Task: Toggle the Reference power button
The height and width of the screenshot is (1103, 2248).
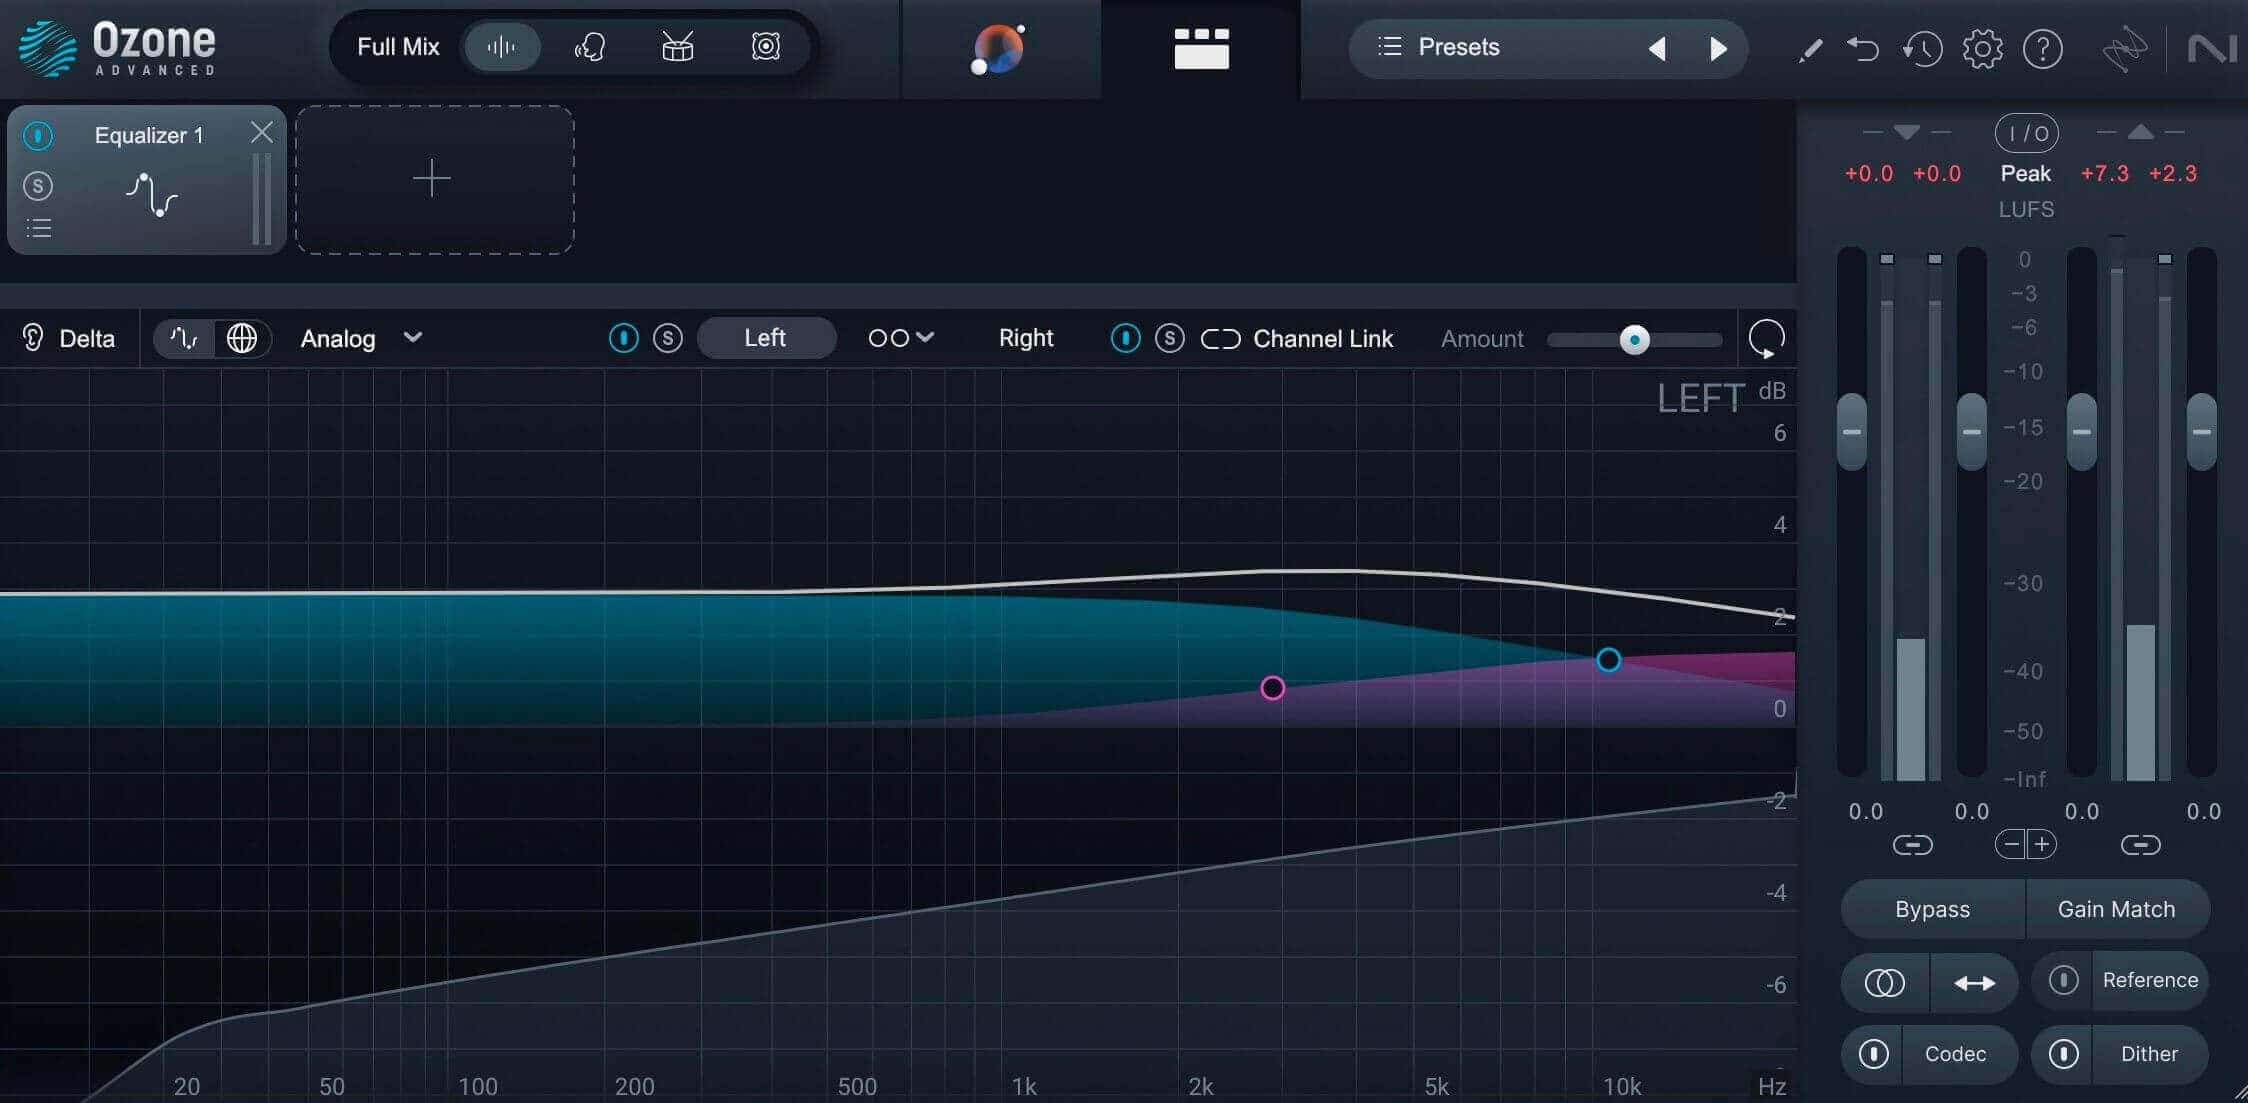Action: (2063, 980)
